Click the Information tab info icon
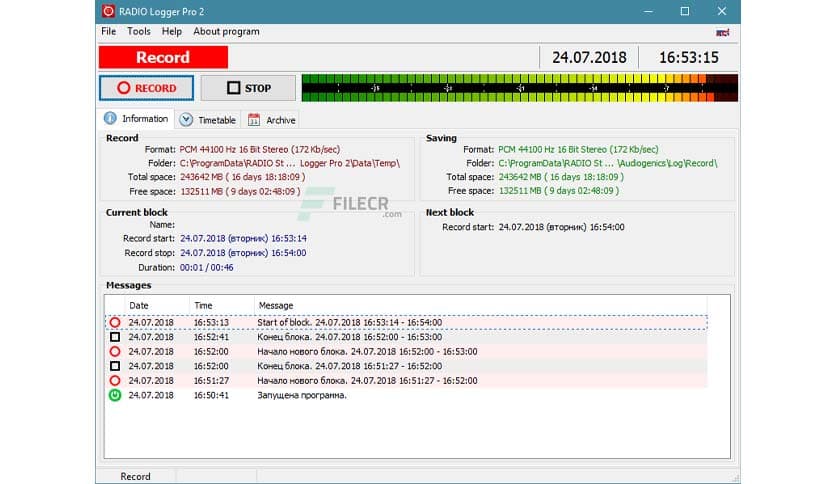The height and width of the screenshot is (484, 836). tap(110, 118)
